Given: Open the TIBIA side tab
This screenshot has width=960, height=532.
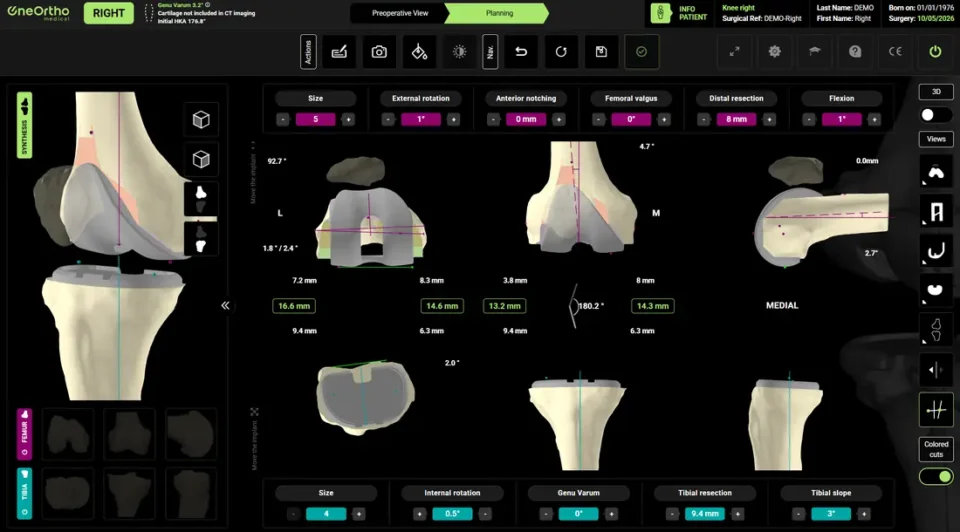Looking at the screenshot, I should [24, 493].
